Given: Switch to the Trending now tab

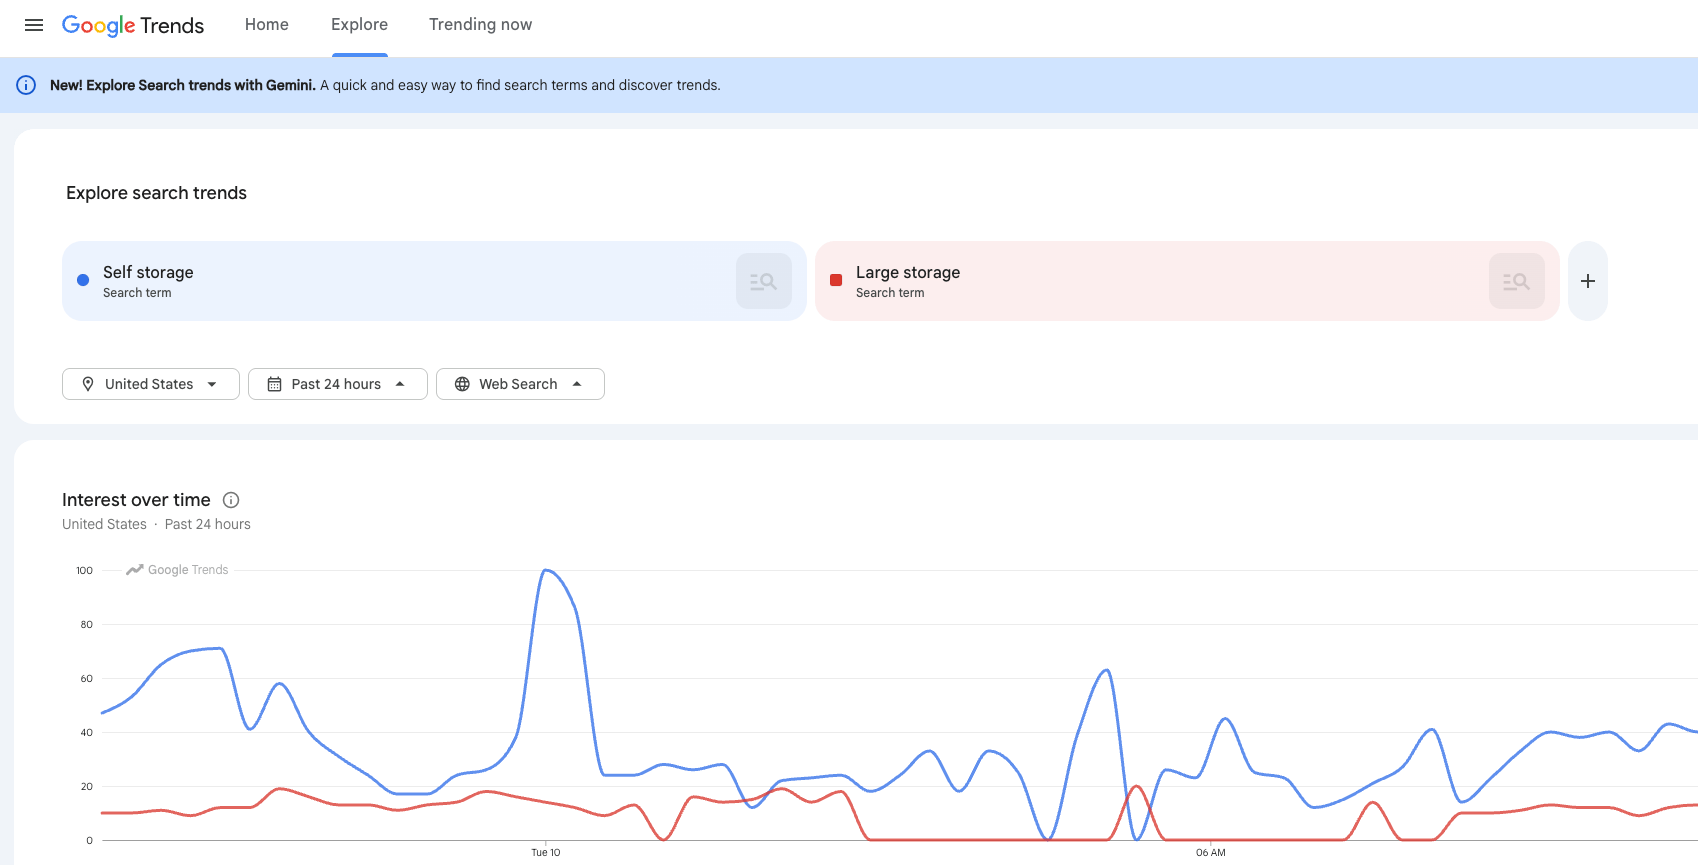Looking at the screenshot, I should [481, 25].
